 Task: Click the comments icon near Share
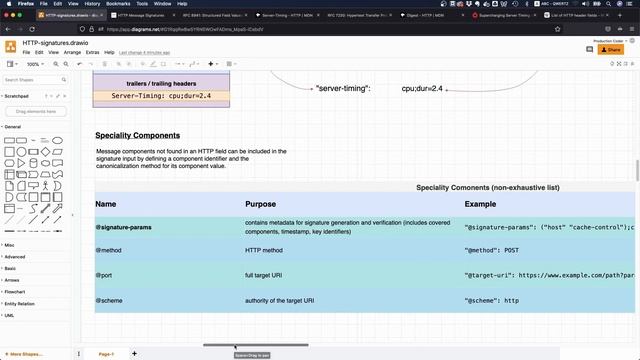pos(589,49)
